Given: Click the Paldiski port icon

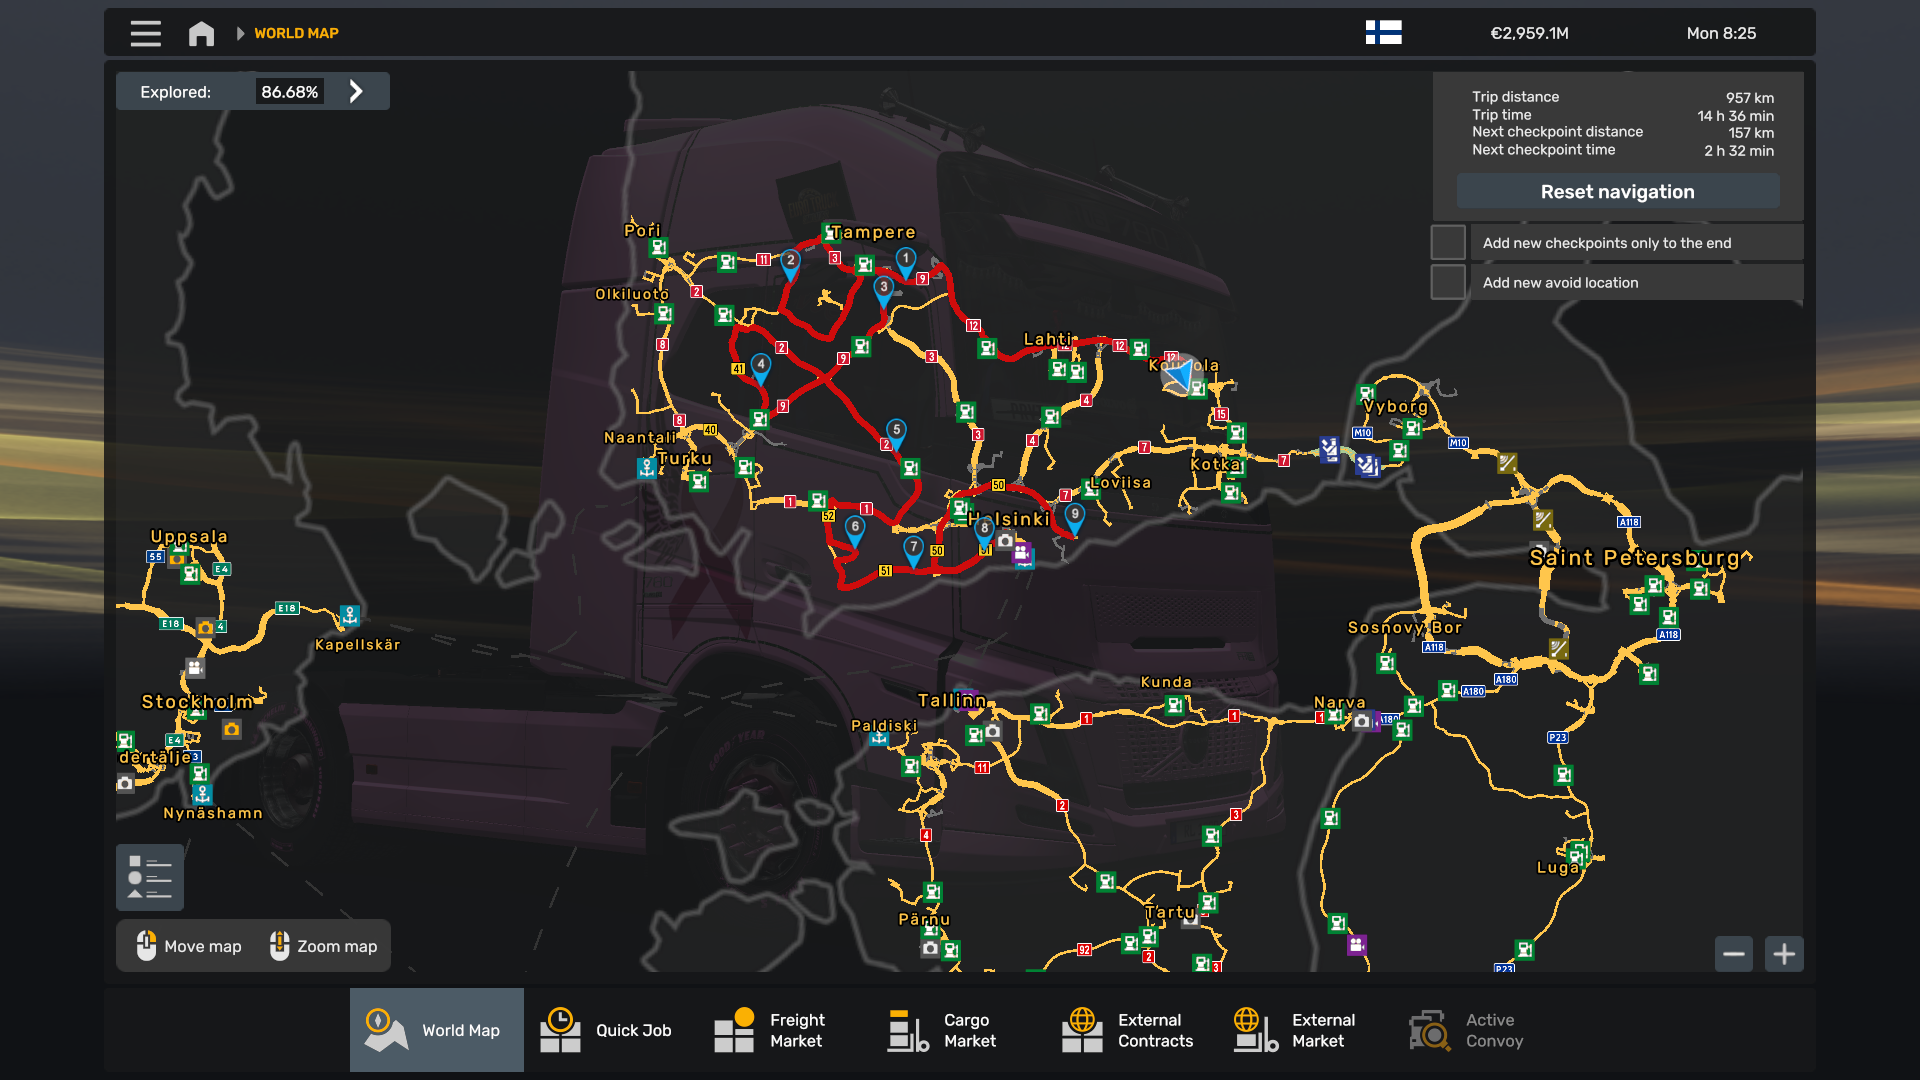Looking at the screenshot, I should coord(878,738).
